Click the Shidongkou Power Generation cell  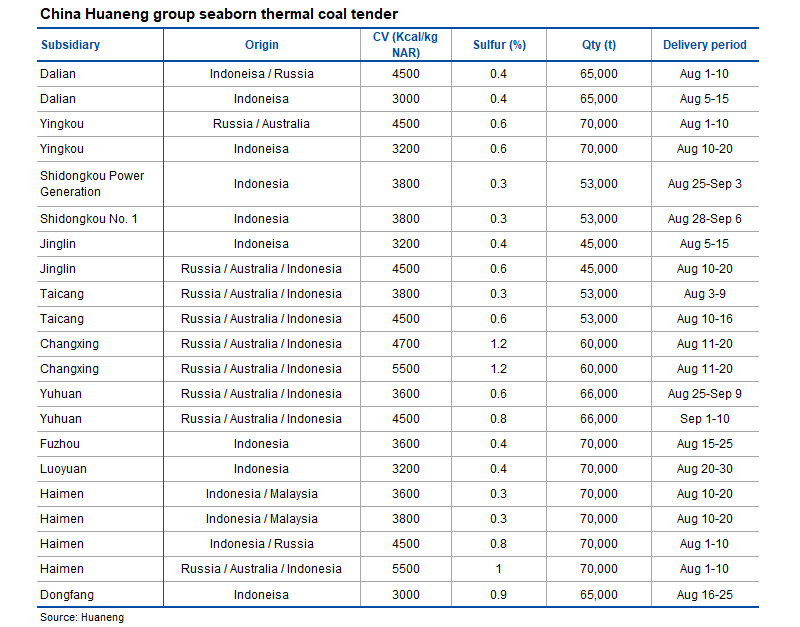pyautogui.click(x=92, y=184)
